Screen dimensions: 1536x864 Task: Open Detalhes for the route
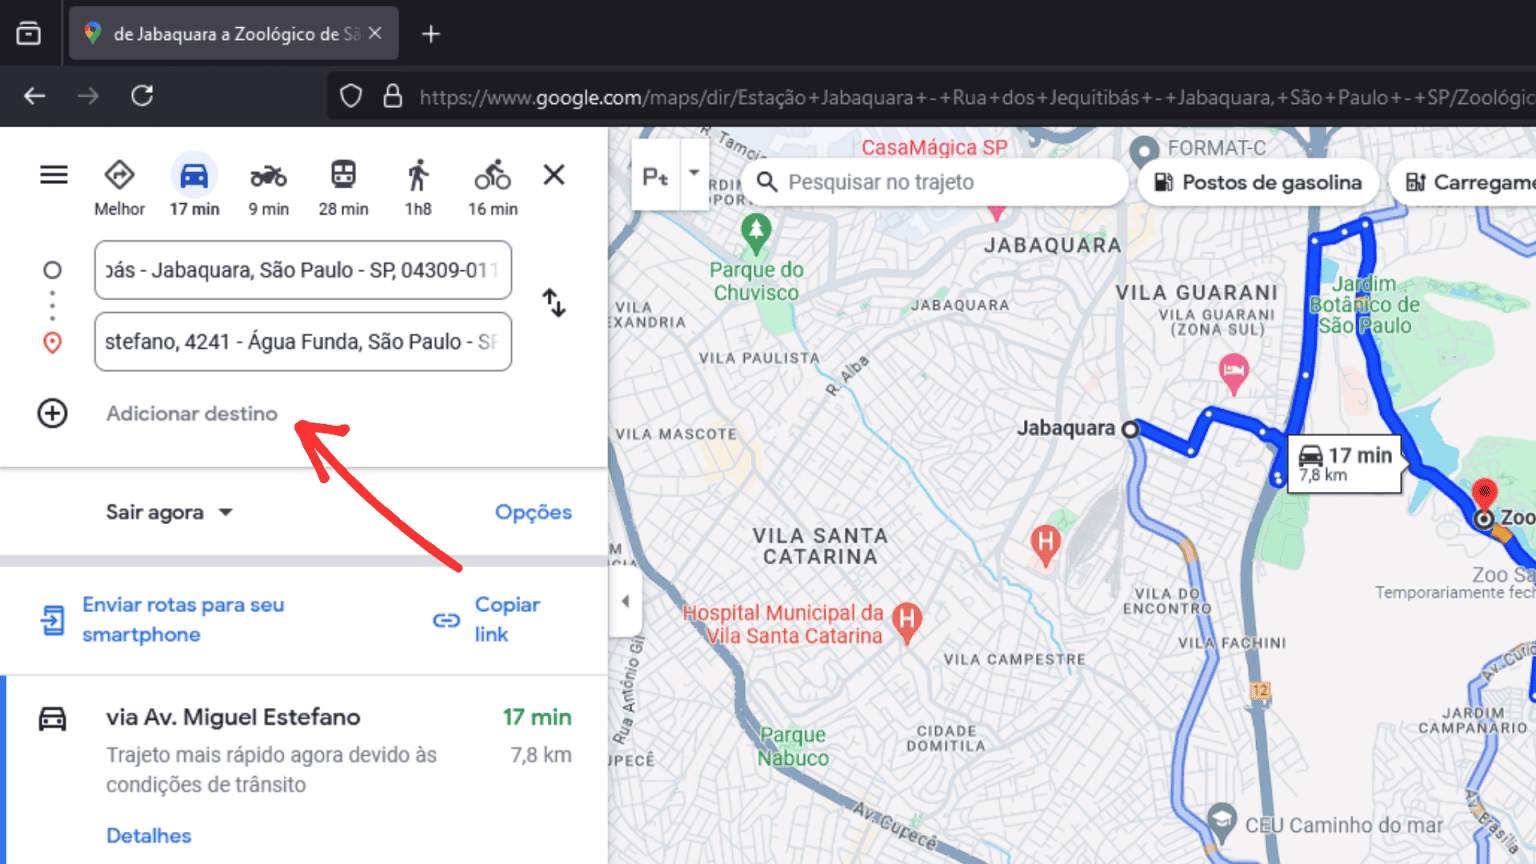point(149,836)
